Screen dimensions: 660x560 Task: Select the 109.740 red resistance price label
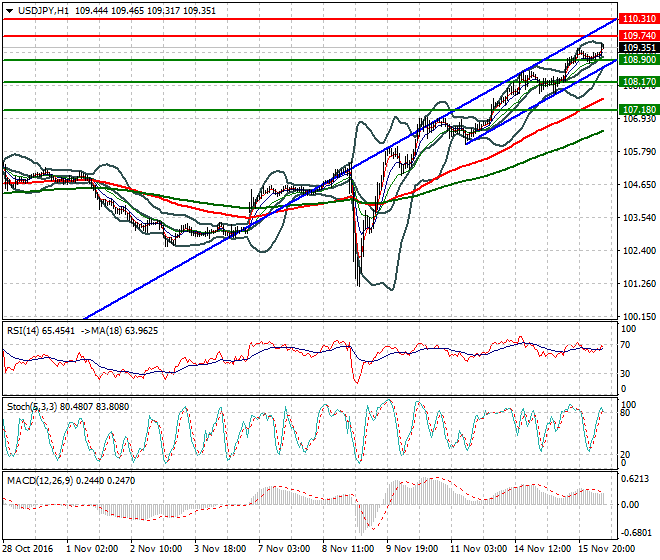639,36
